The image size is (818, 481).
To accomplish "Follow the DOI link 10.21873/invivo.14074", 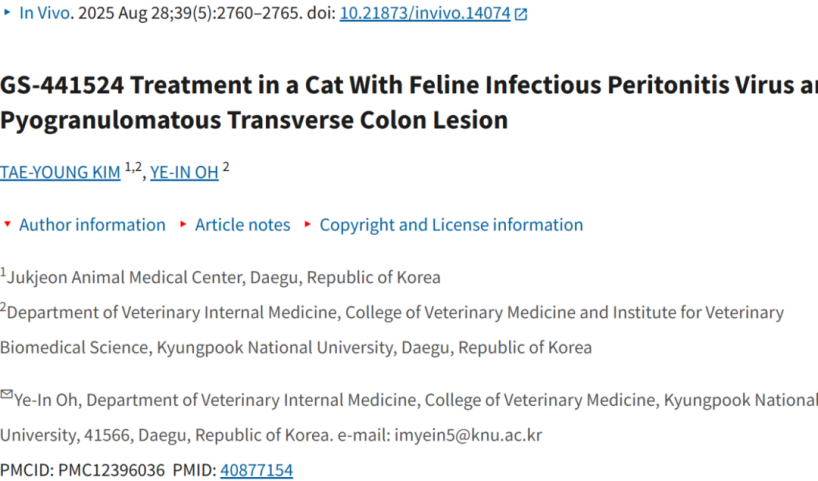I will (425, 14).
